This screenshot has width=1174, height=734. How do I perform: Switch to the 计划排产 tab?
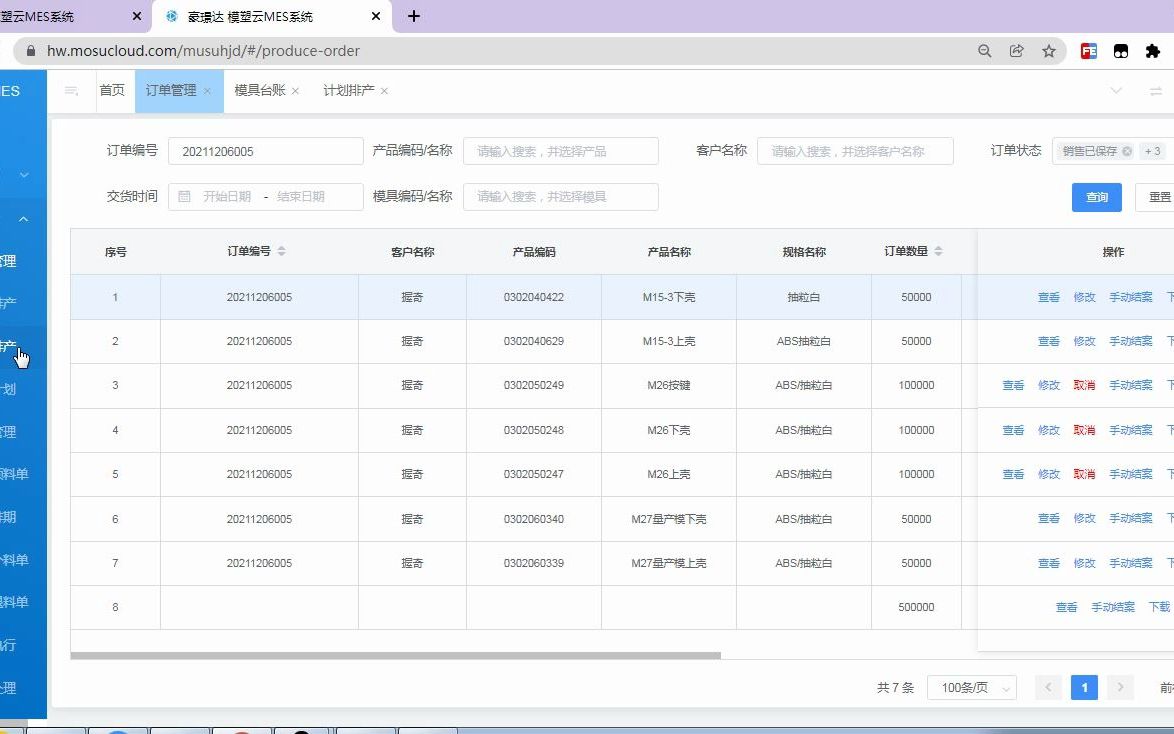(x=347, y=89)
